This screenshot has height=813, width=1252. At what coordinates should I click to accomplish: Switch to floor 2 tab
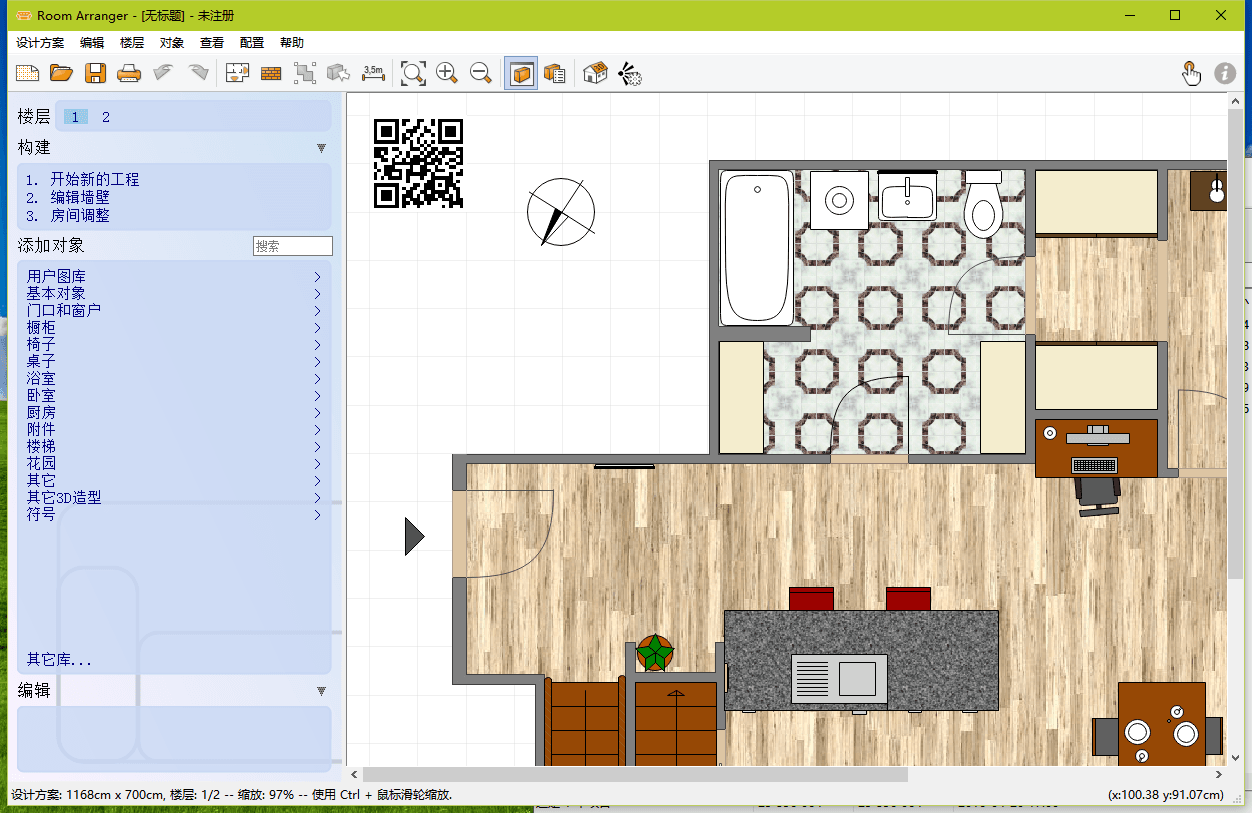tap(106, 117)
